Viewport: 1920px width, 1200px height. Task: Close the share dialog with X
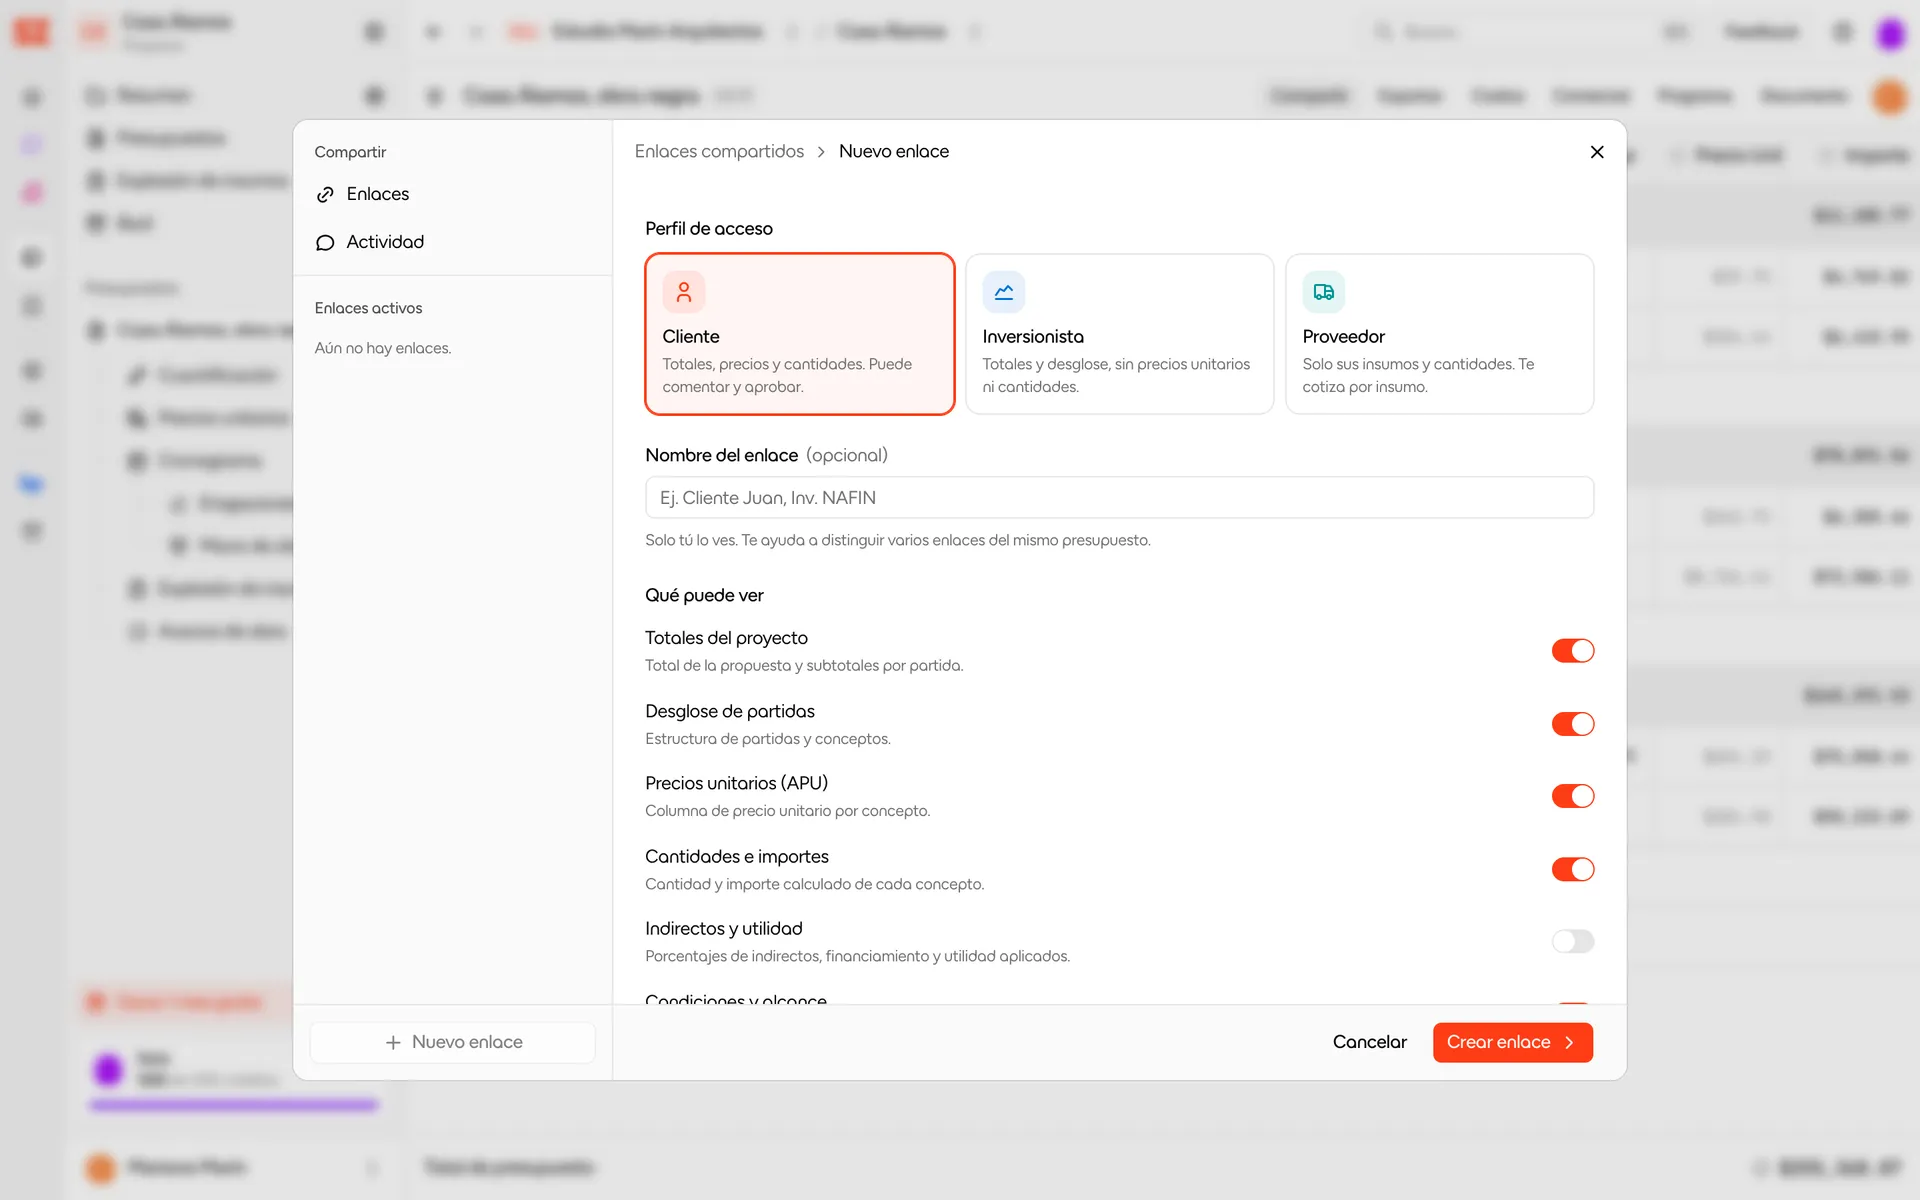click(x=1597, y=152)
